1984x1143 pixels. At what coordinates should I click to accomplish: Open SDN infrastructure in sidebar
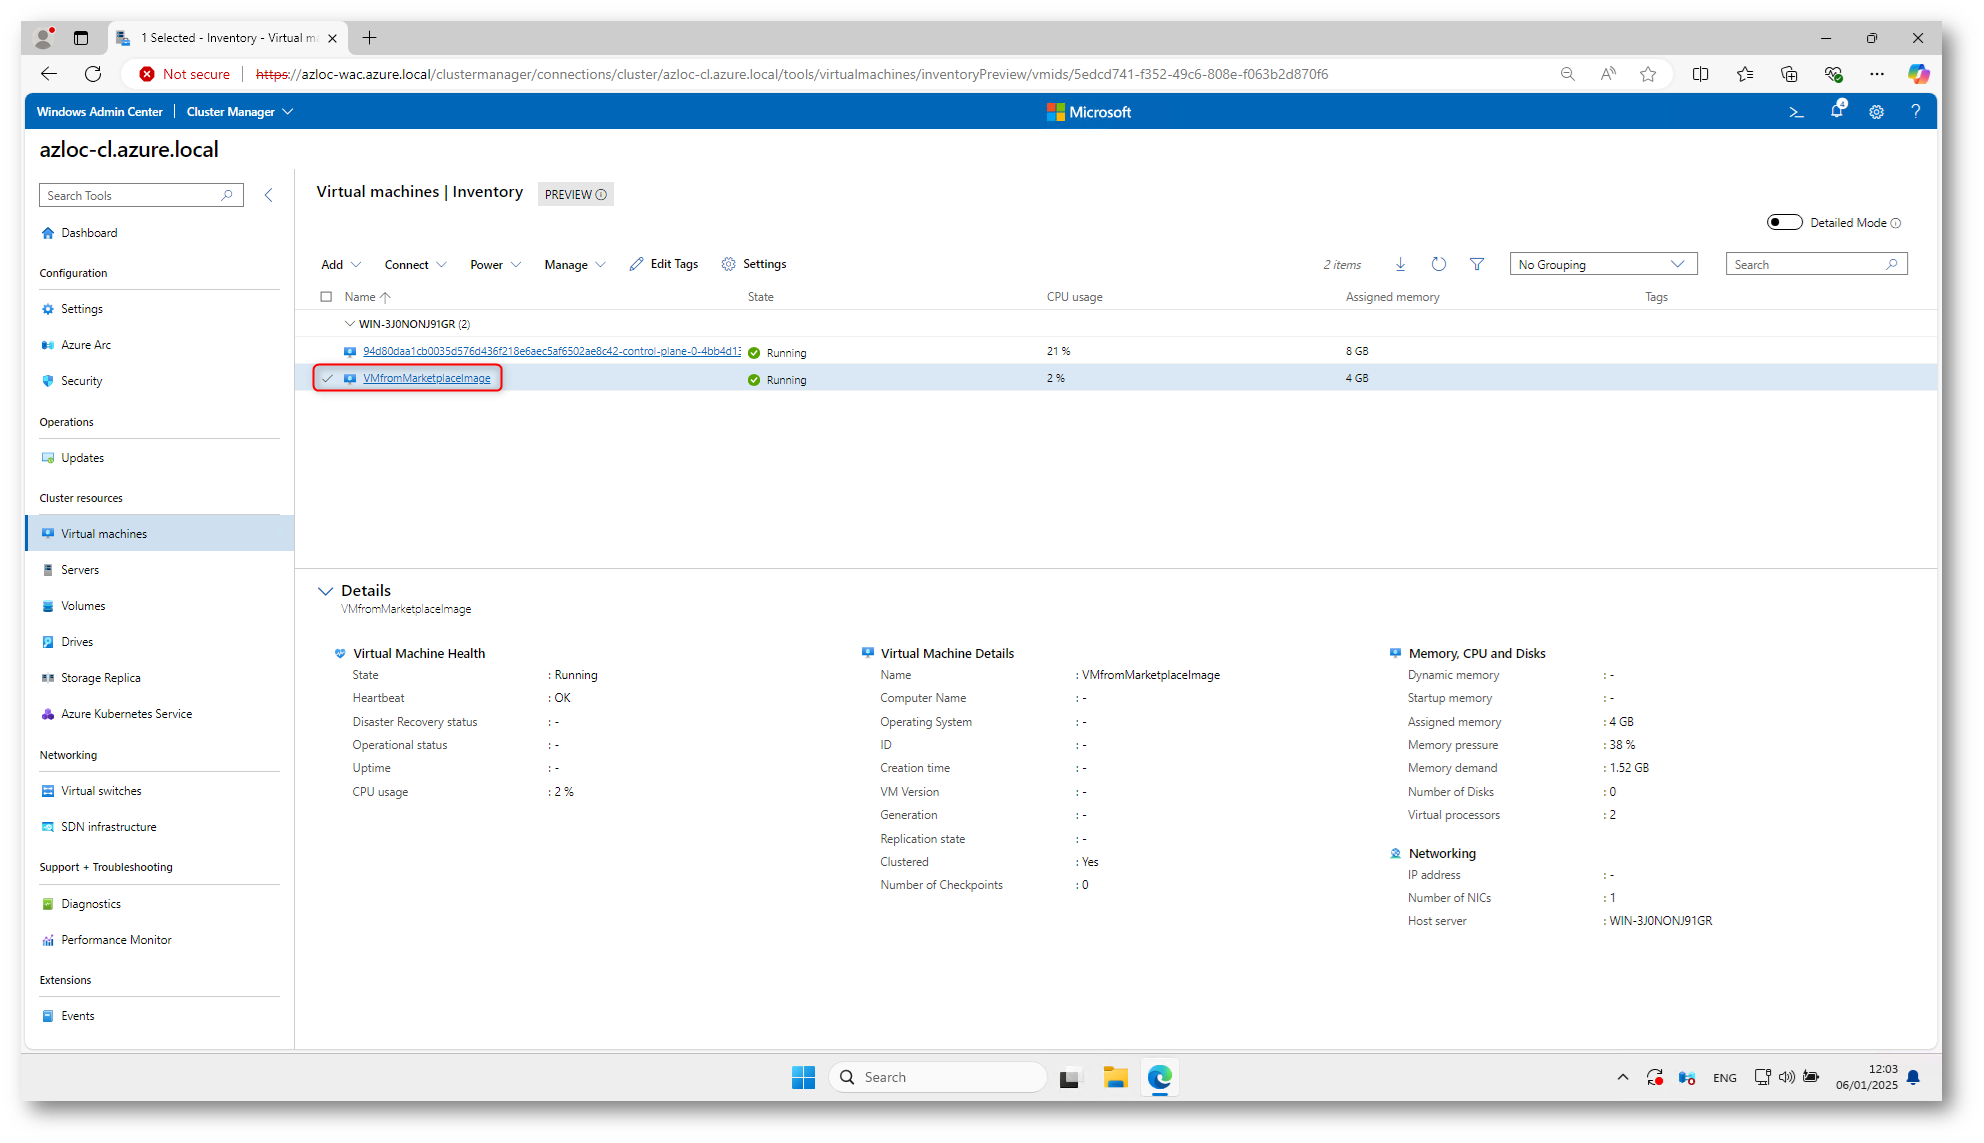[109, 827]
